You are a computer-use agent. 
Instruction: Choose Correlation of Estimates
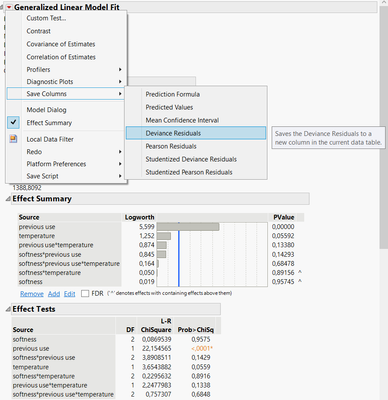coord(61,57)
